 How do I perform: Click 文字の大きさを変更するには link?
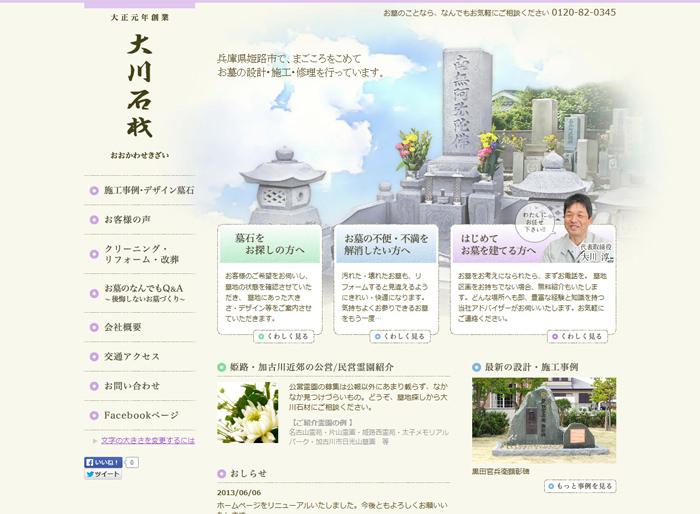click(148, 441)
